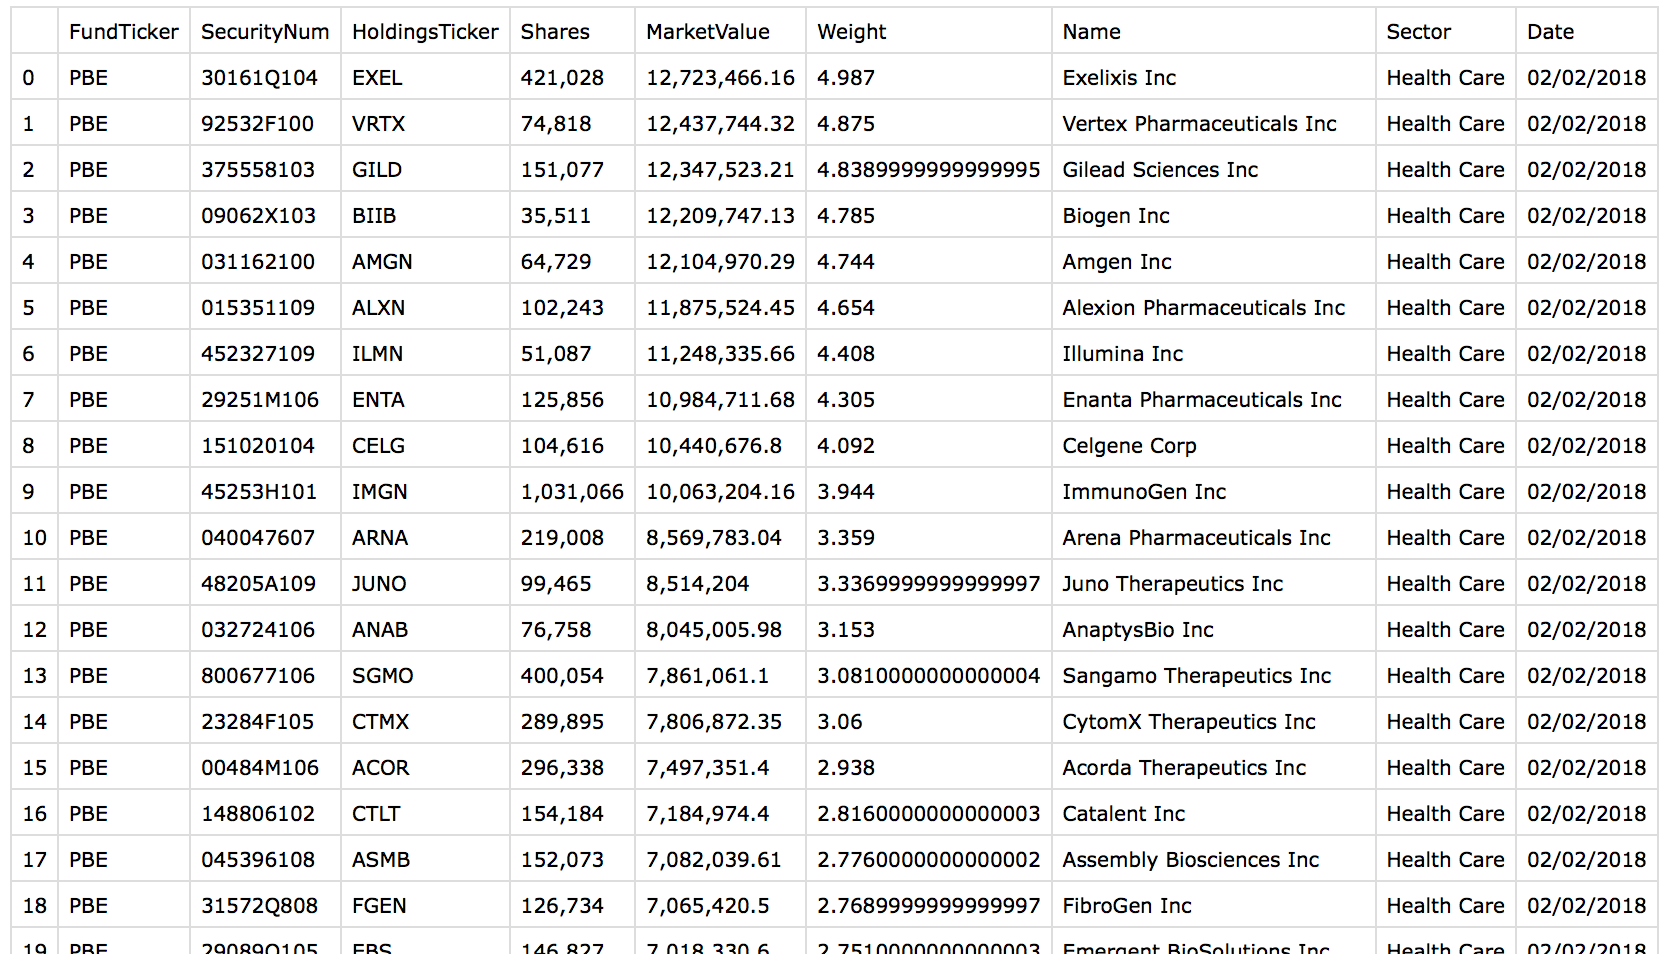Click the HoldingsTicker column header

[x=425, y=32]
